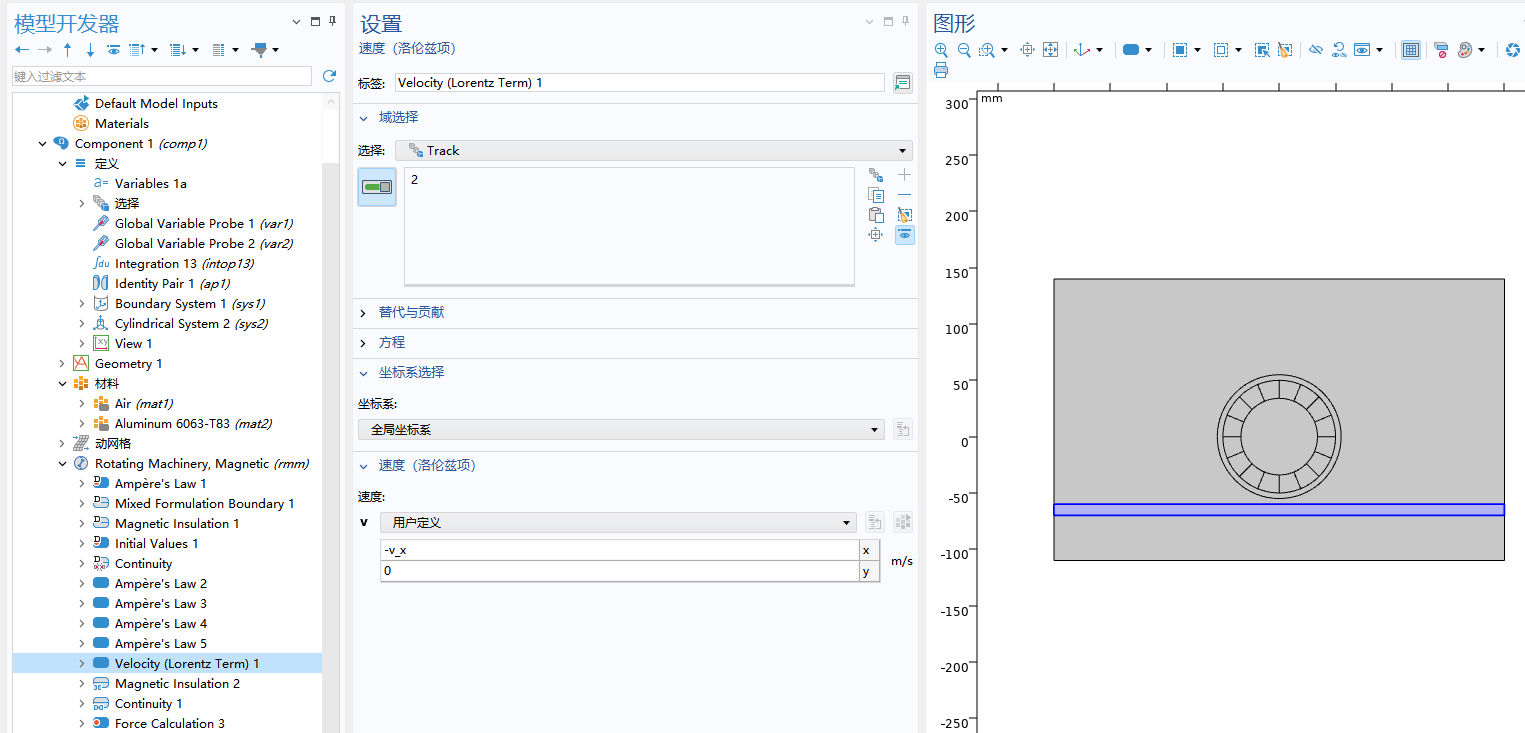Zoom to the current domain selection
Screen dimensions: 1525x733
coord(876,235)
